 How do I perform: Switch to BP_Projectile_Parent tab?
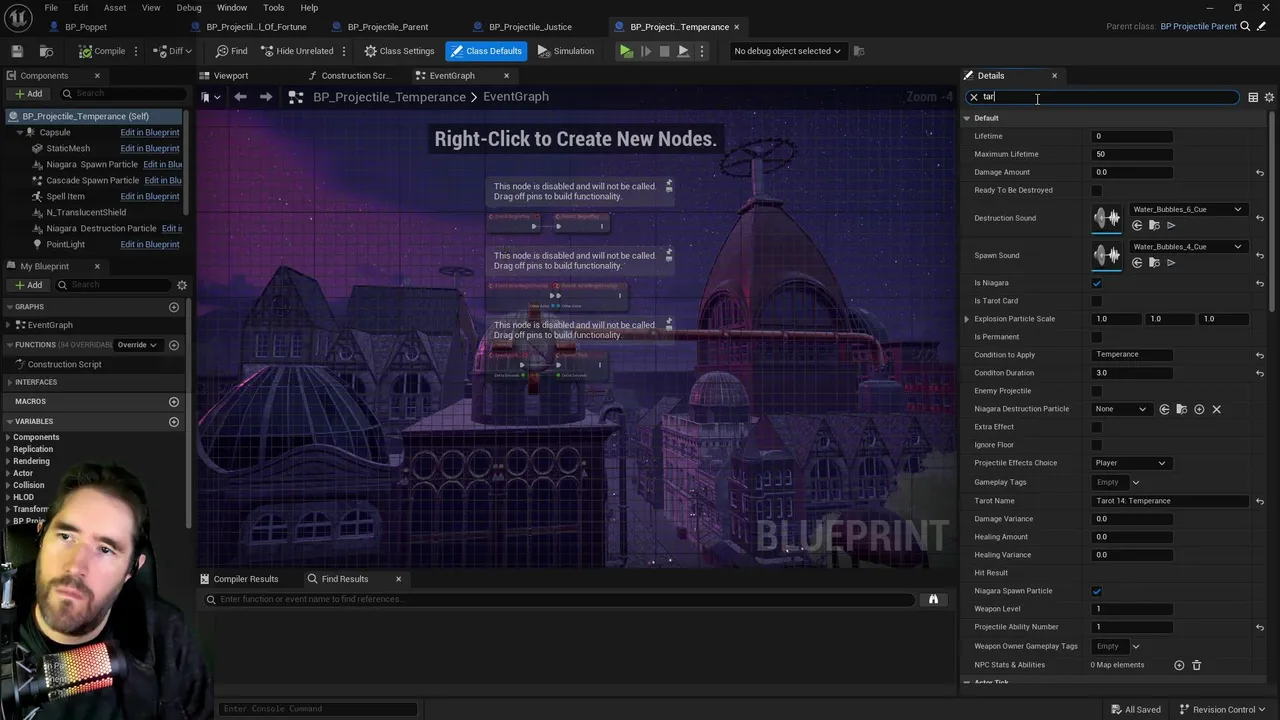point(388,27)
